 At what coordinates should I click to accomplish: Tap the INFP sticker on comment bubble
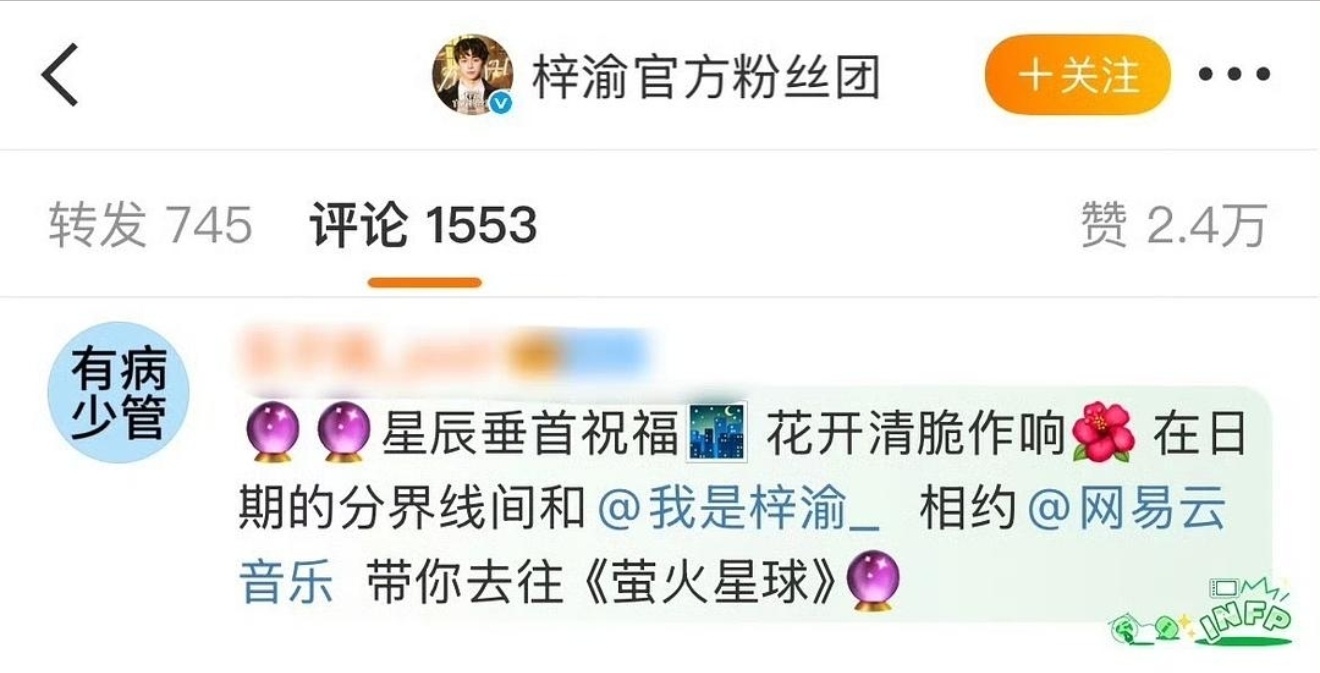1200,611
